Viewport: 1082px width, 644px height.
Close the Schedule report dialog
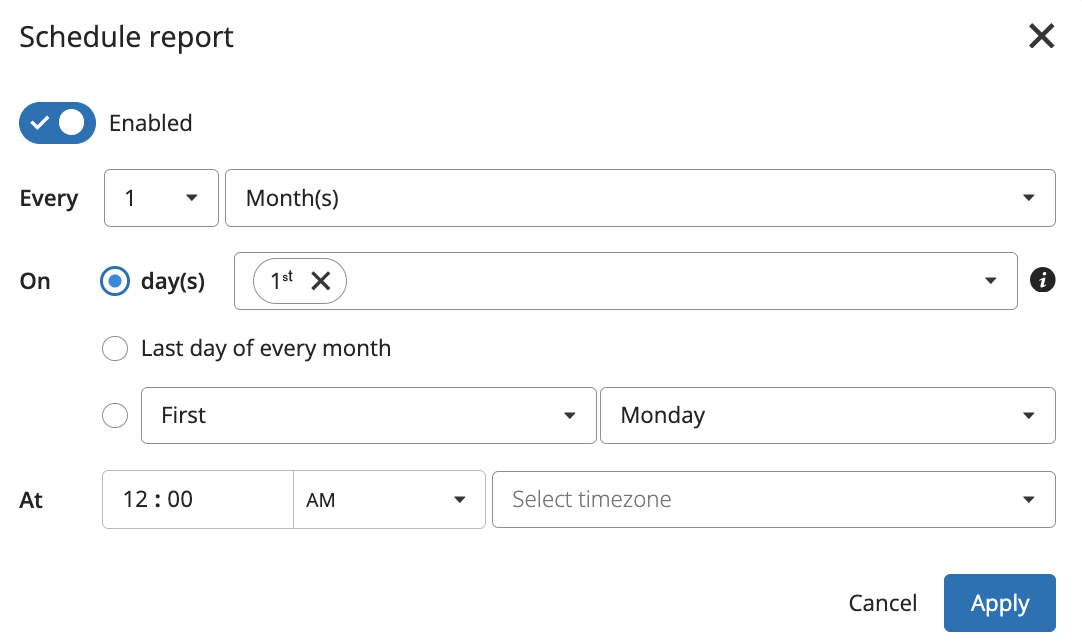1042,37
